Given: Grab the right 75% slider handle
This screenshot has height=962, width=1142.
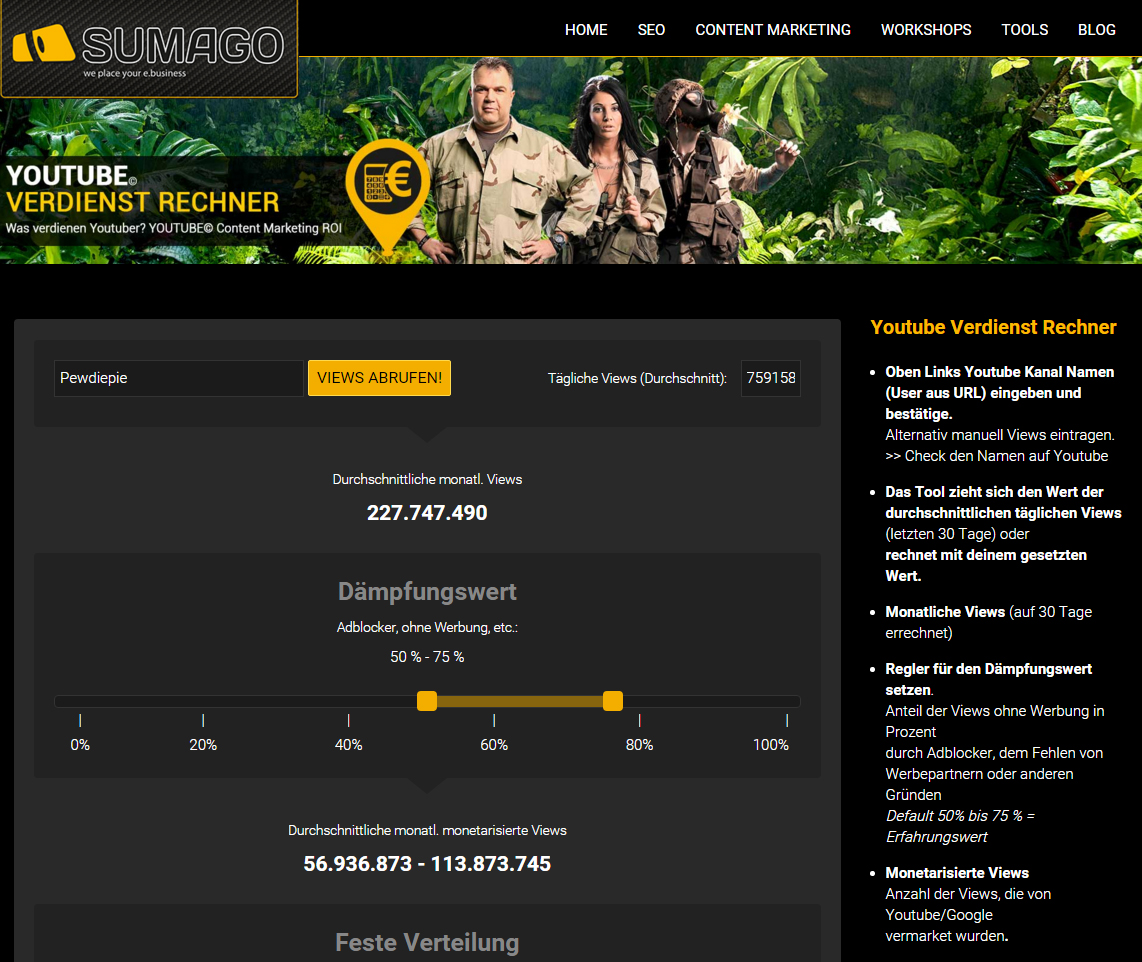Looking at the screenshot, I should click(x=613, y=701).
